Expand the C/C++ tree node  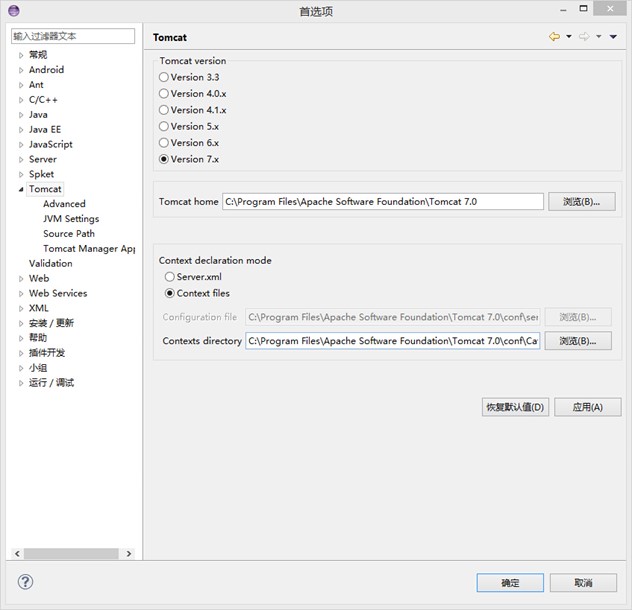tap(21, 100)
